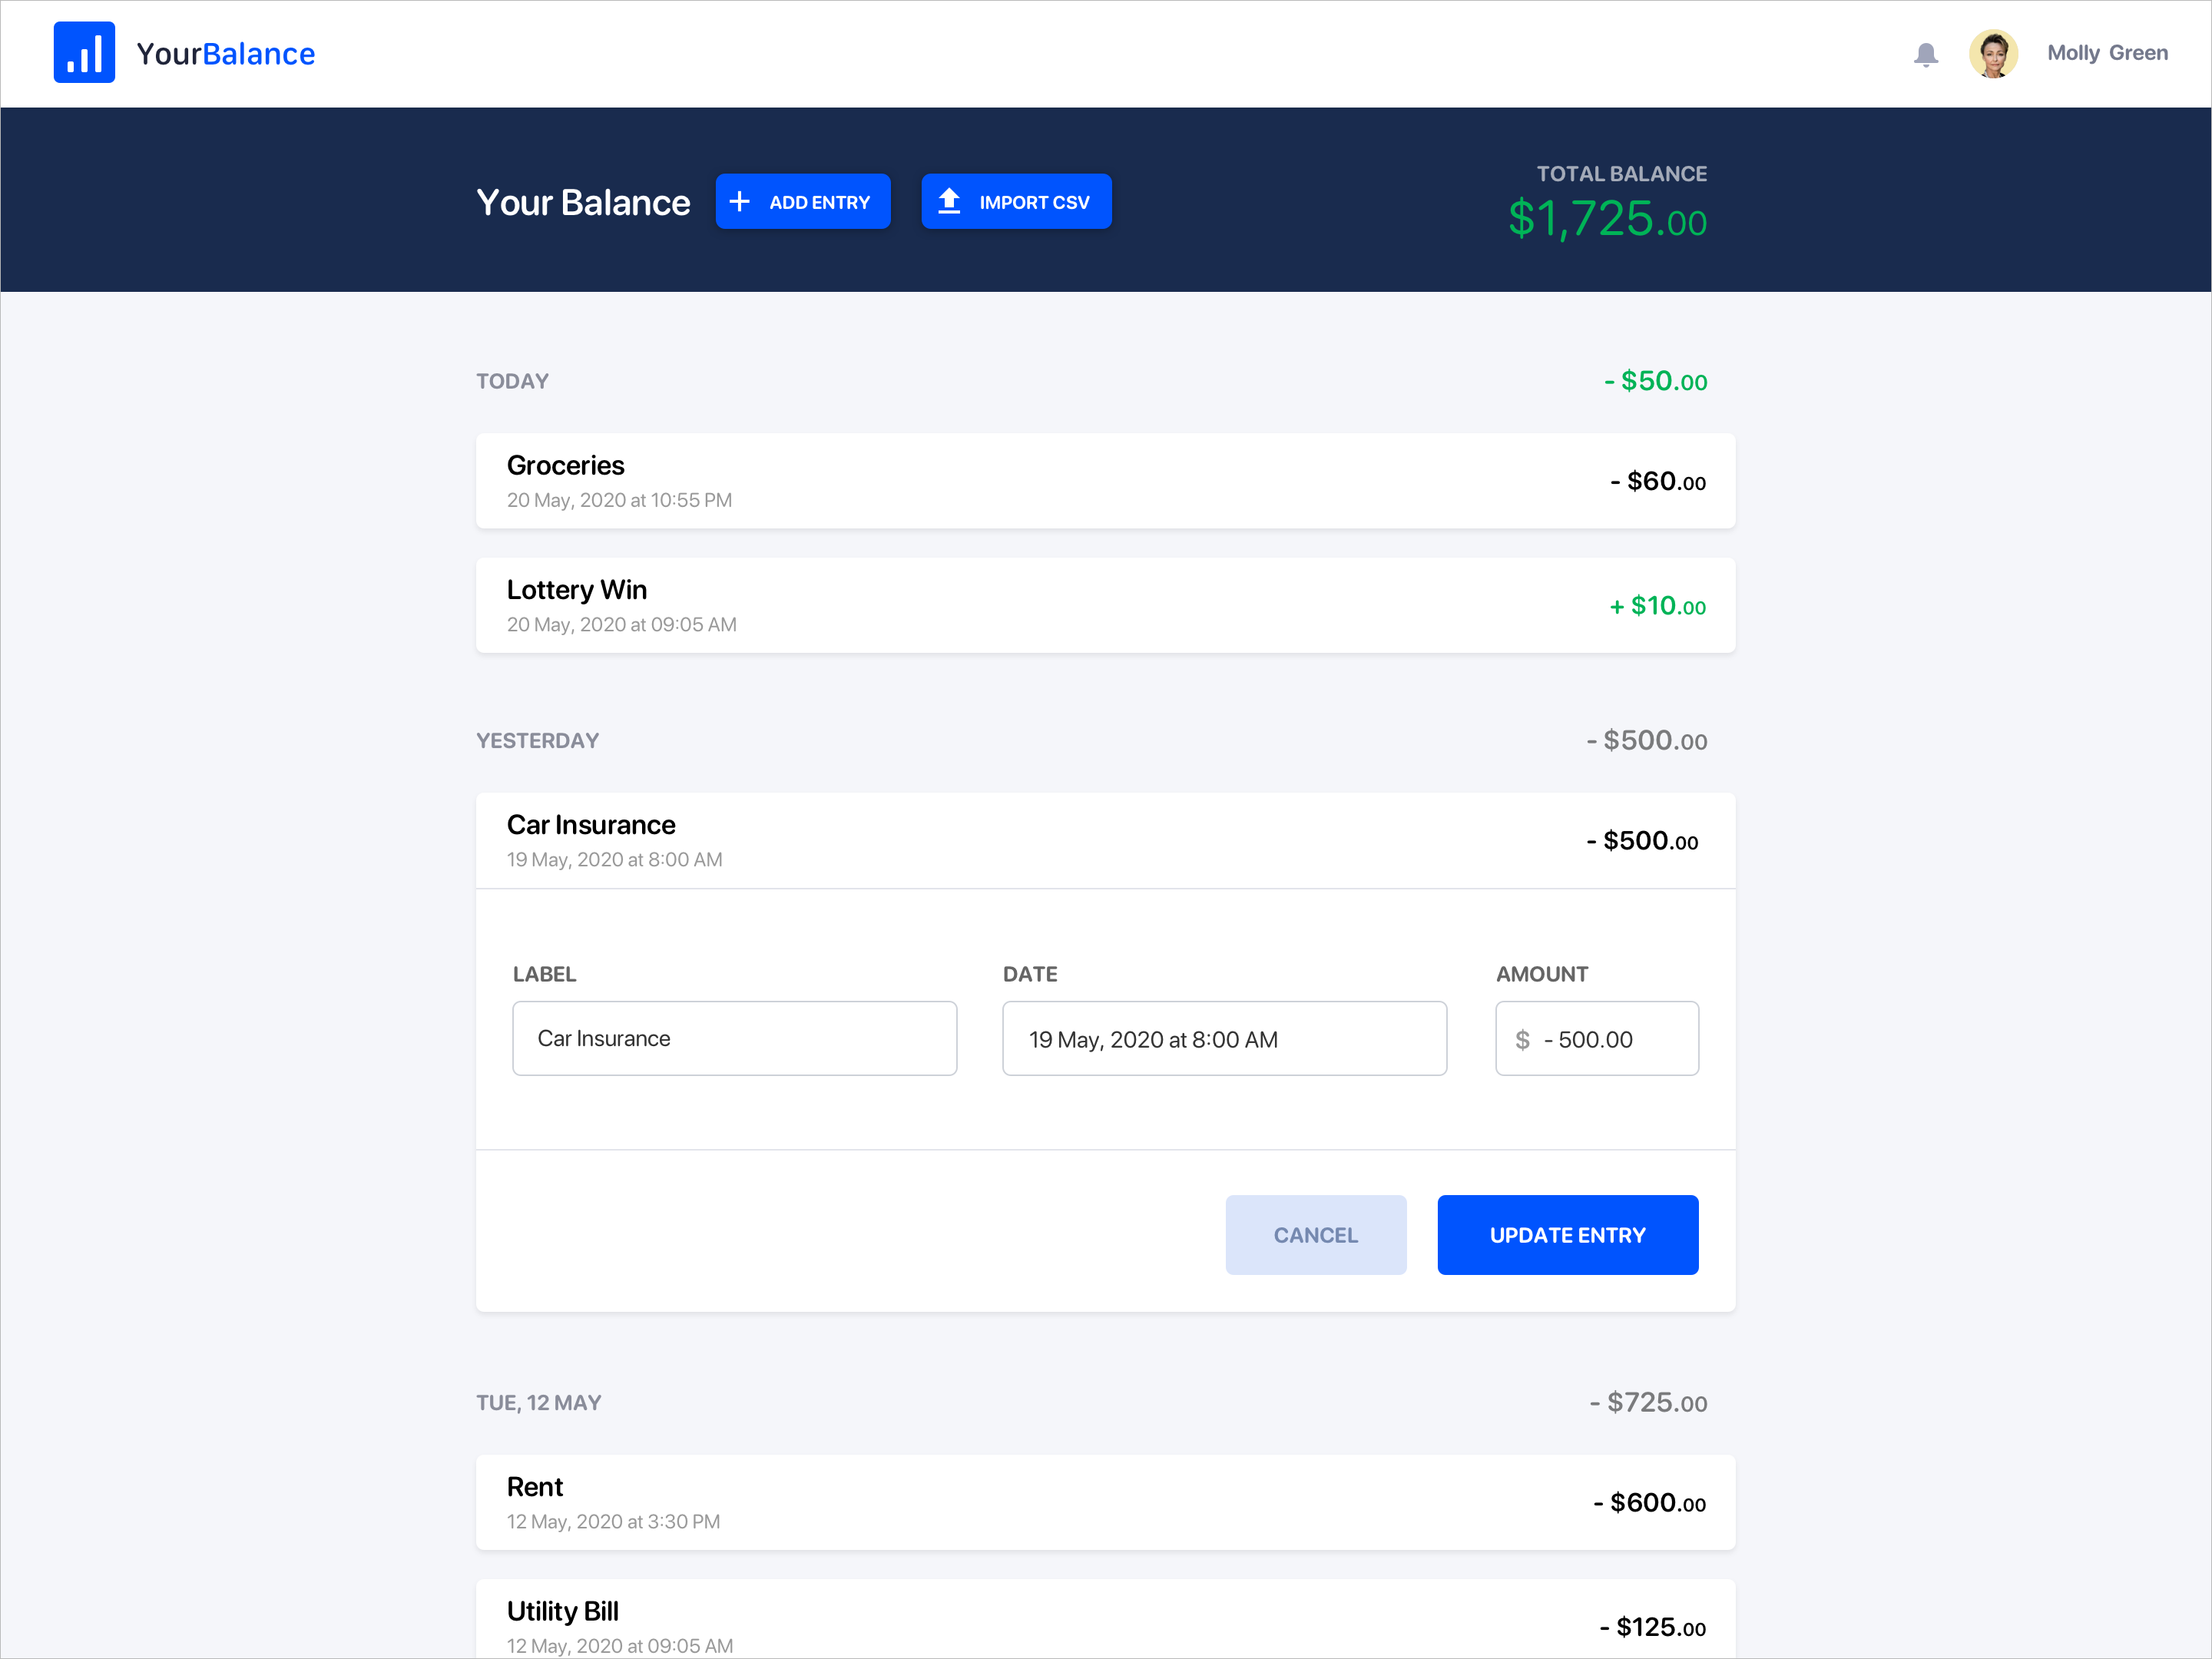Viewport: 2212px width, 1659px height.
Task: Click the Amount field showing - 500.00
Action: 1610,1039
